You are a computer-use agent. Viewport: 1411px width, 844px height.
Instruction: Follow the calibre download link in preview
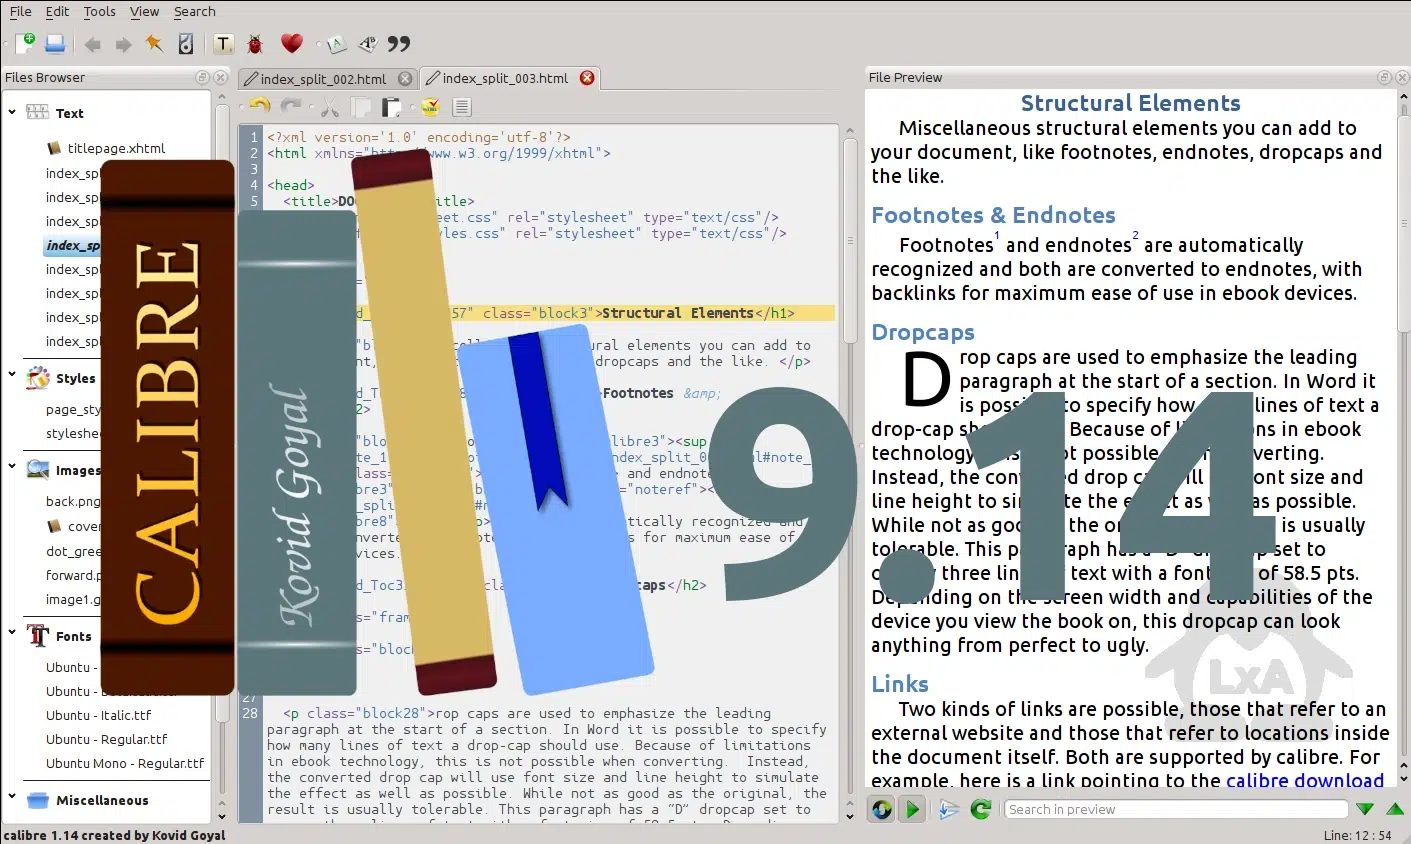1305,780
